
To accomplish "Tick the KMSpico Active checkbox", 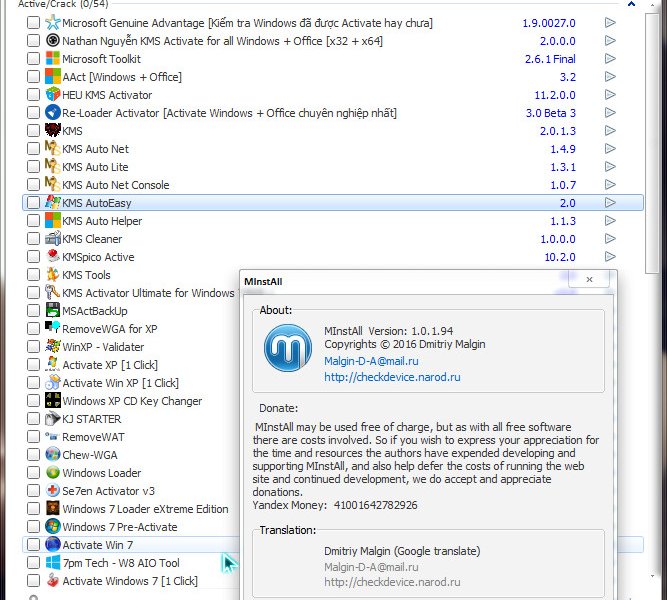I will click(x=33, y=256).
